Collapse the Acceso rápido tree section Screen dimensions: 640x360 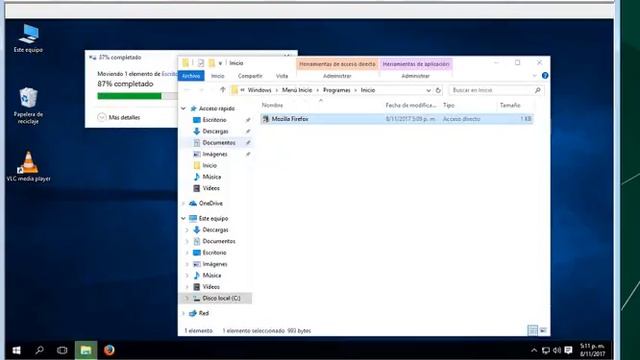click(x=183, y=109)
